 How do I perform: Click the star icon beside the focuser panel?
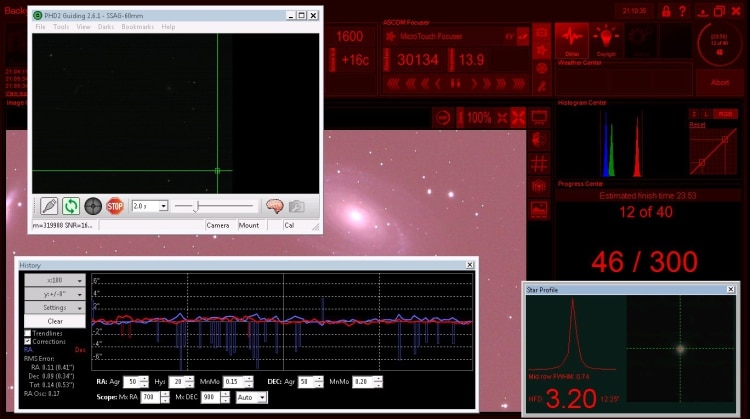click(x=542, y=50)
